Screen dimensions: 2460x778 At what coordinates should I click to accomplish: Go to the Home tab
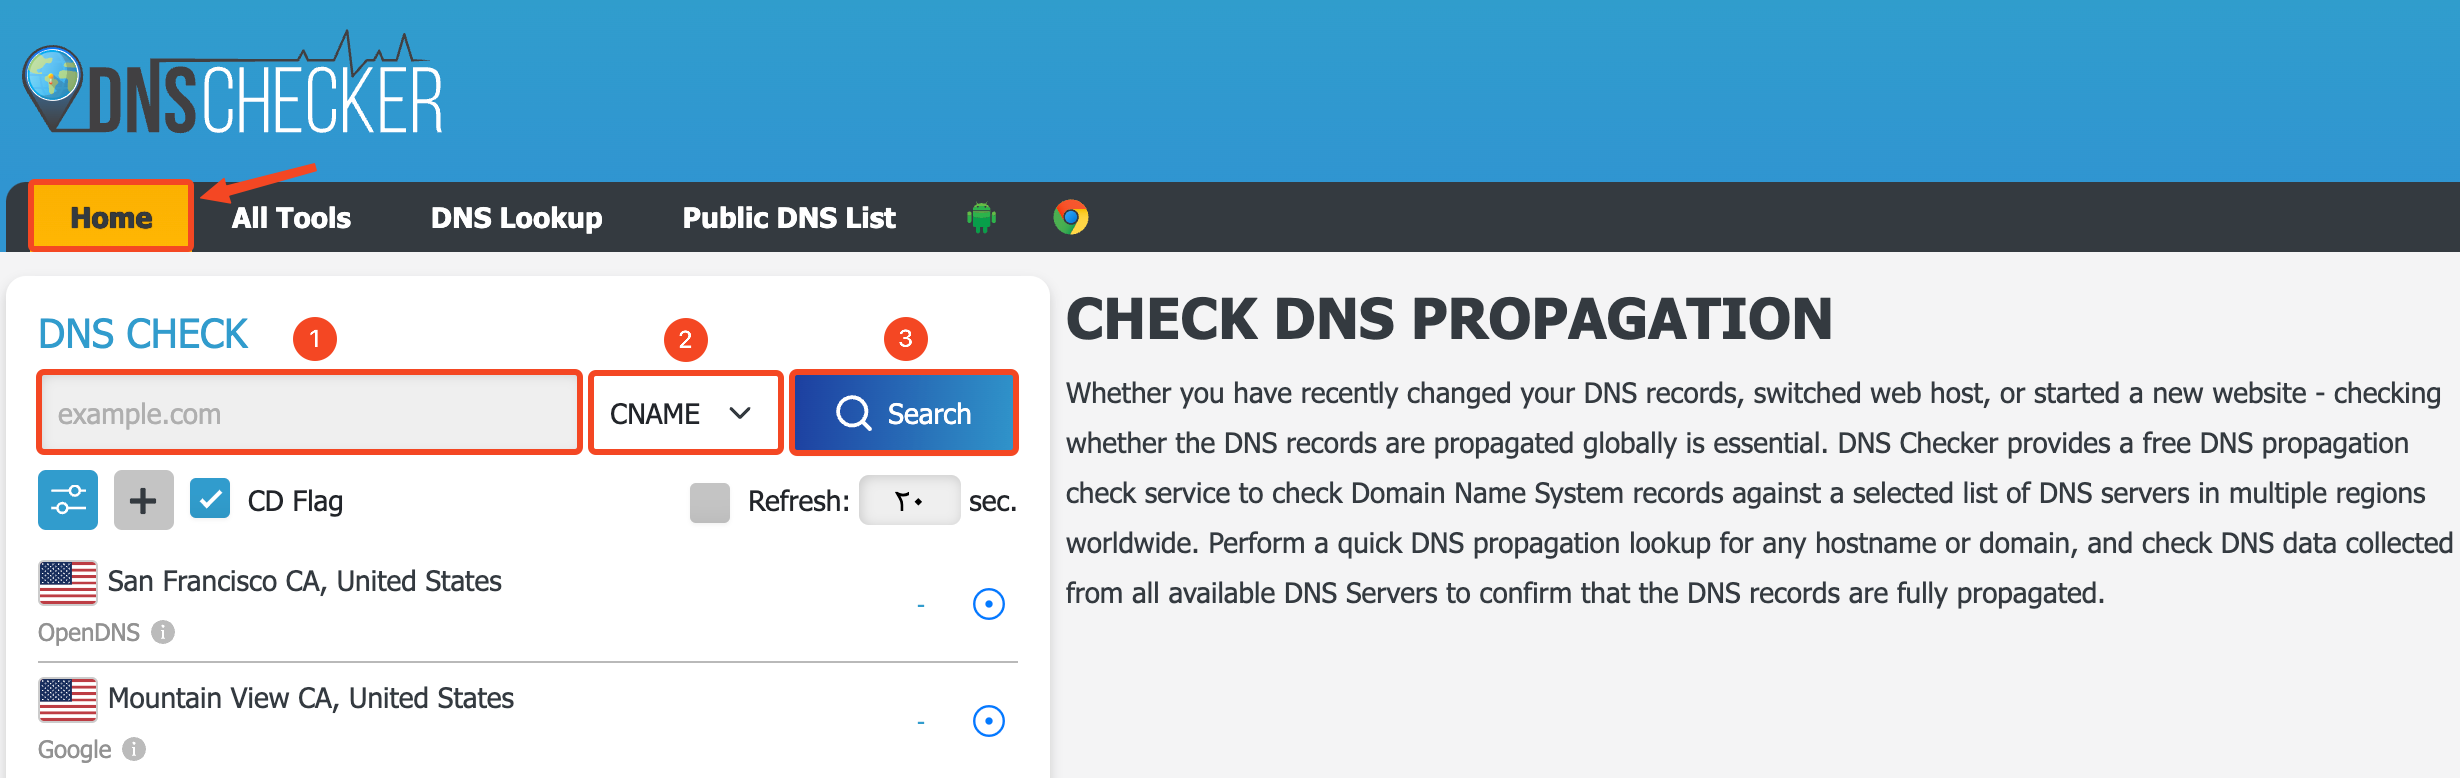click(111, 217)
